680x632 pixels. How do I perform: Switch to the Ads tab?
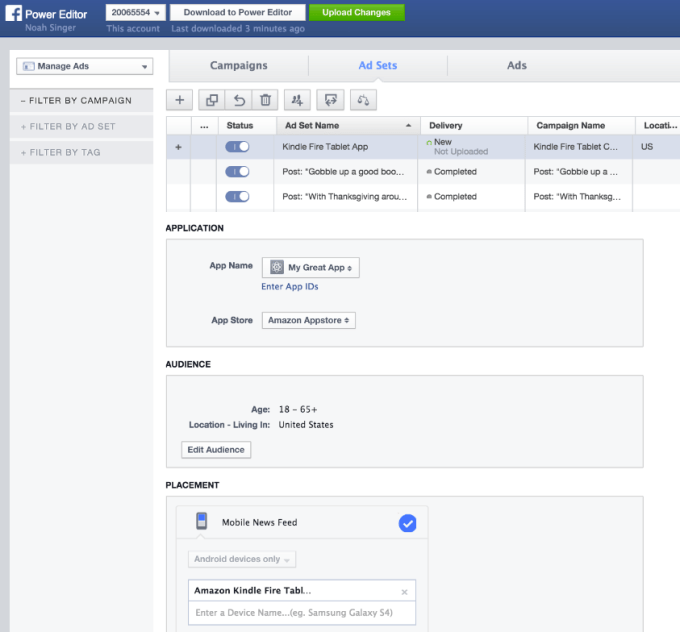coord(516,66)
